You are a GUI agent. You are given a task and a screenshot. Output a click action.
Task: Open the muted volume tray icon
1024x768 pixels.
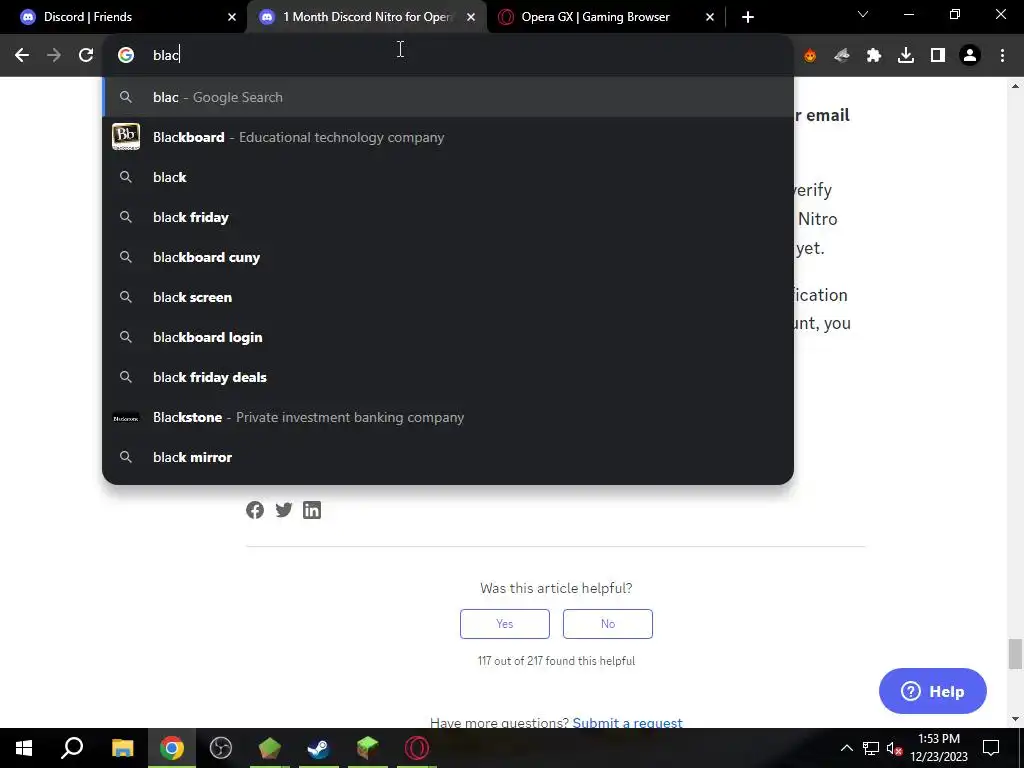tap(895, 748)
